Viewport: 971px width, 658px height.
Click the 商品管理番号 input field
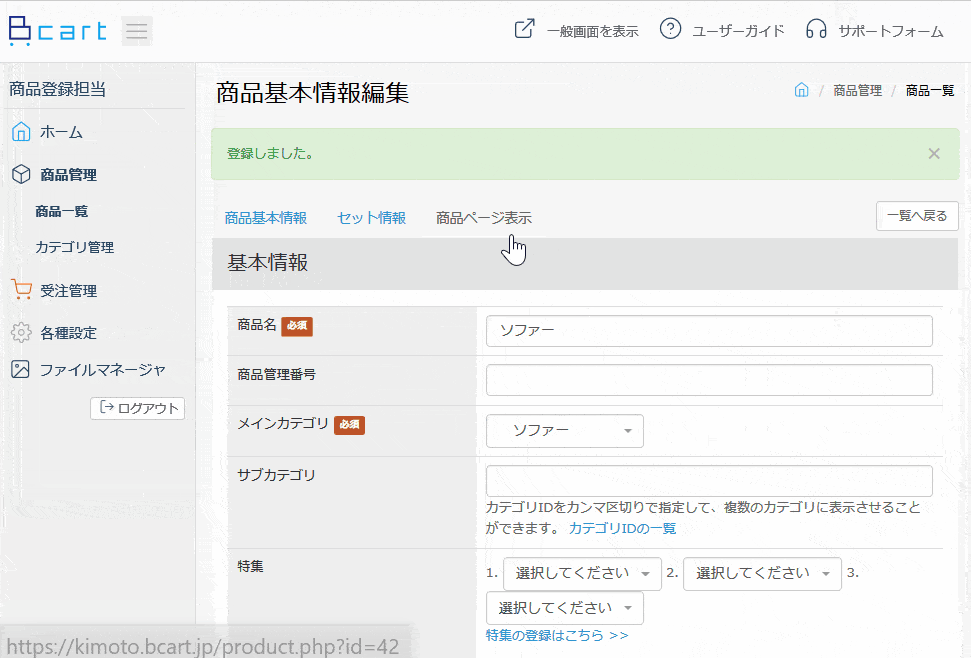click(709, 380)
